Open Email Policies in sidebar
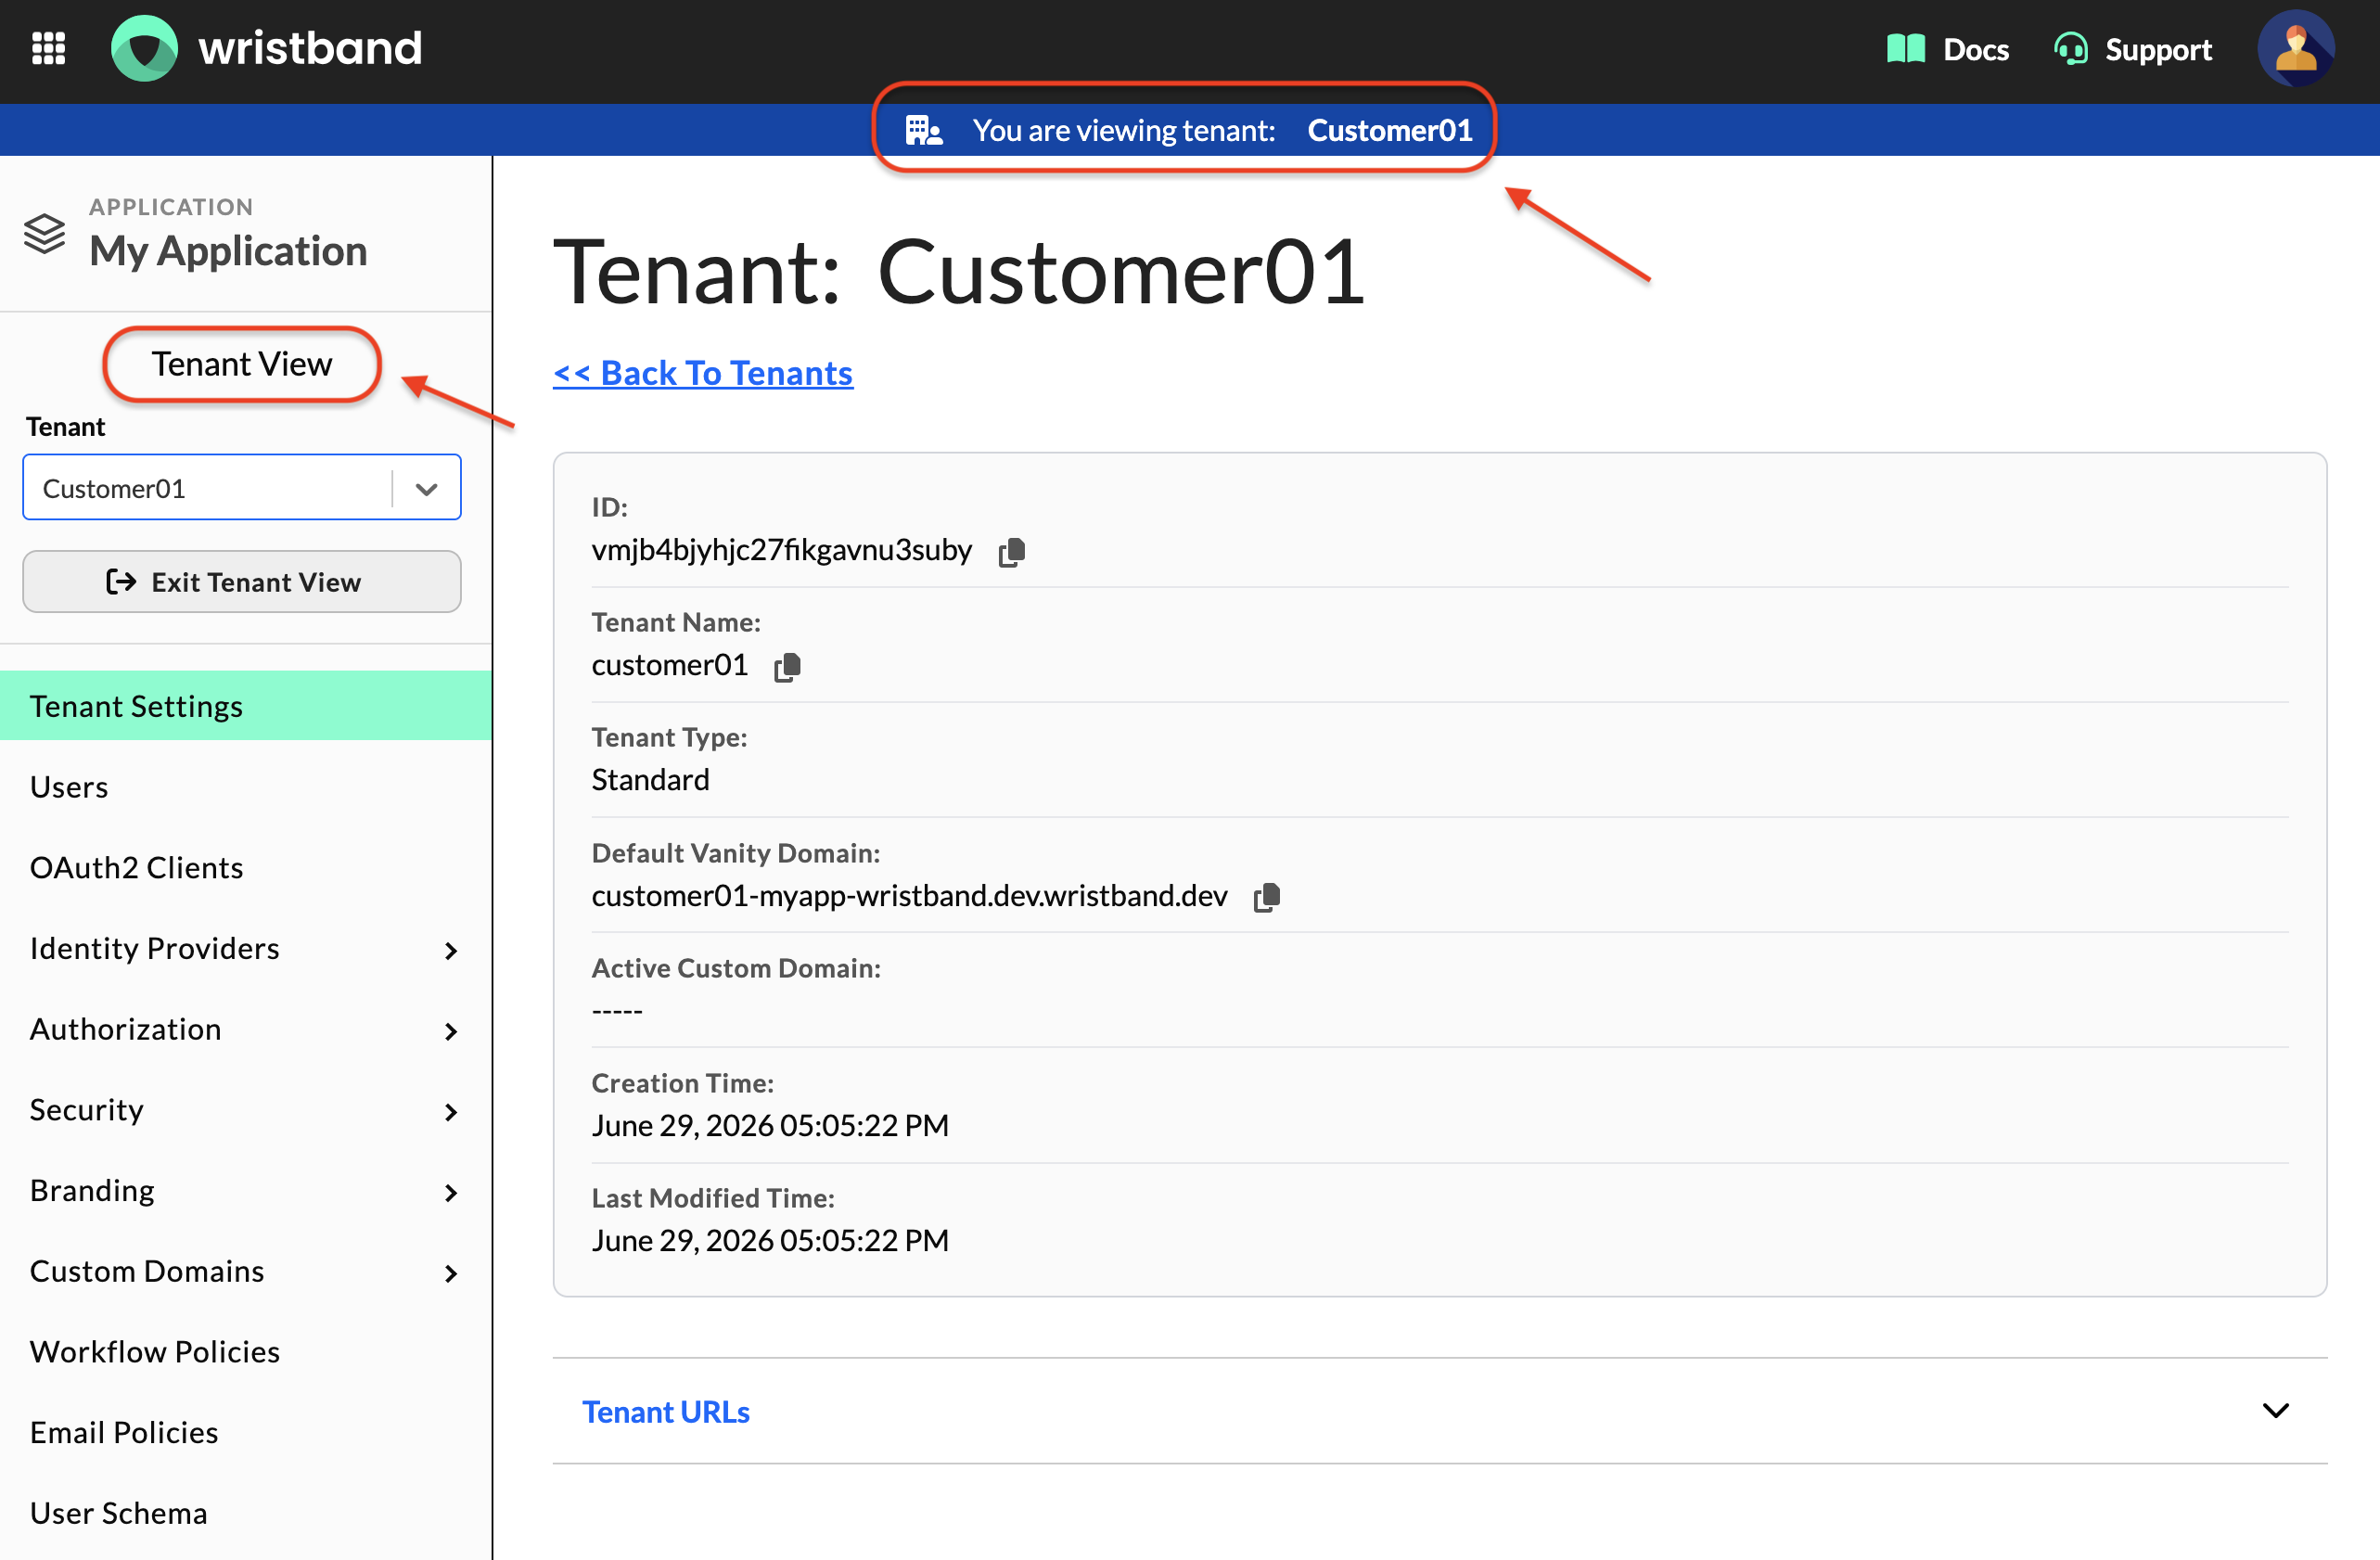Image resolution: width=2380 pixels, height=1560 pixels. (x=245, y=1433)
